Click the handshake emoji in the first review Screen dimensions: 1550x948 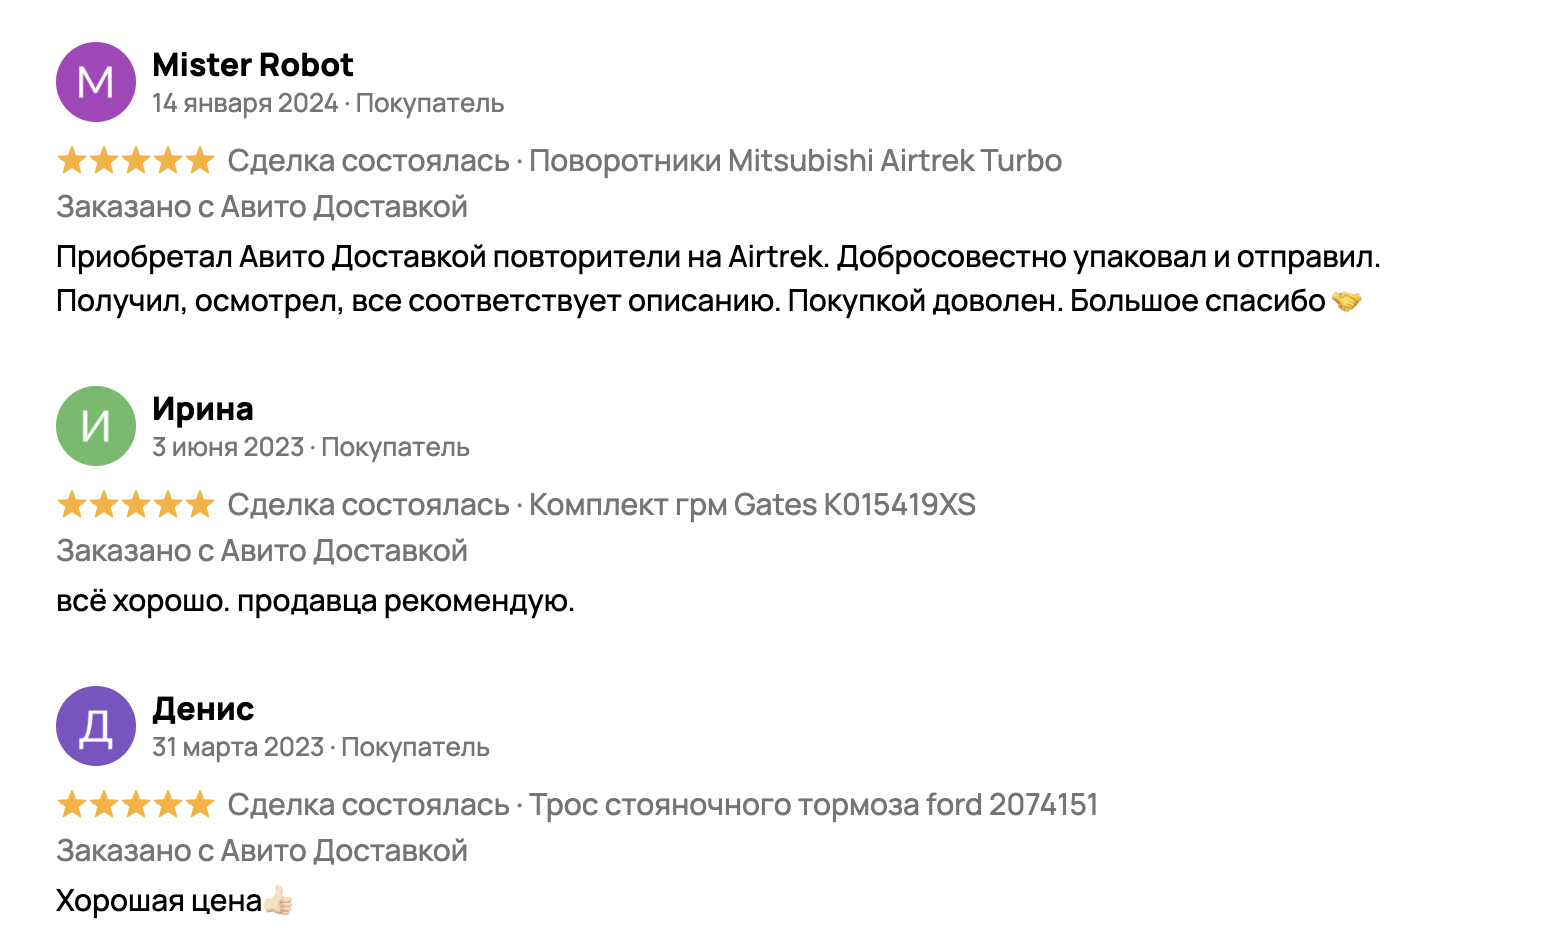tap(1347, 301)
